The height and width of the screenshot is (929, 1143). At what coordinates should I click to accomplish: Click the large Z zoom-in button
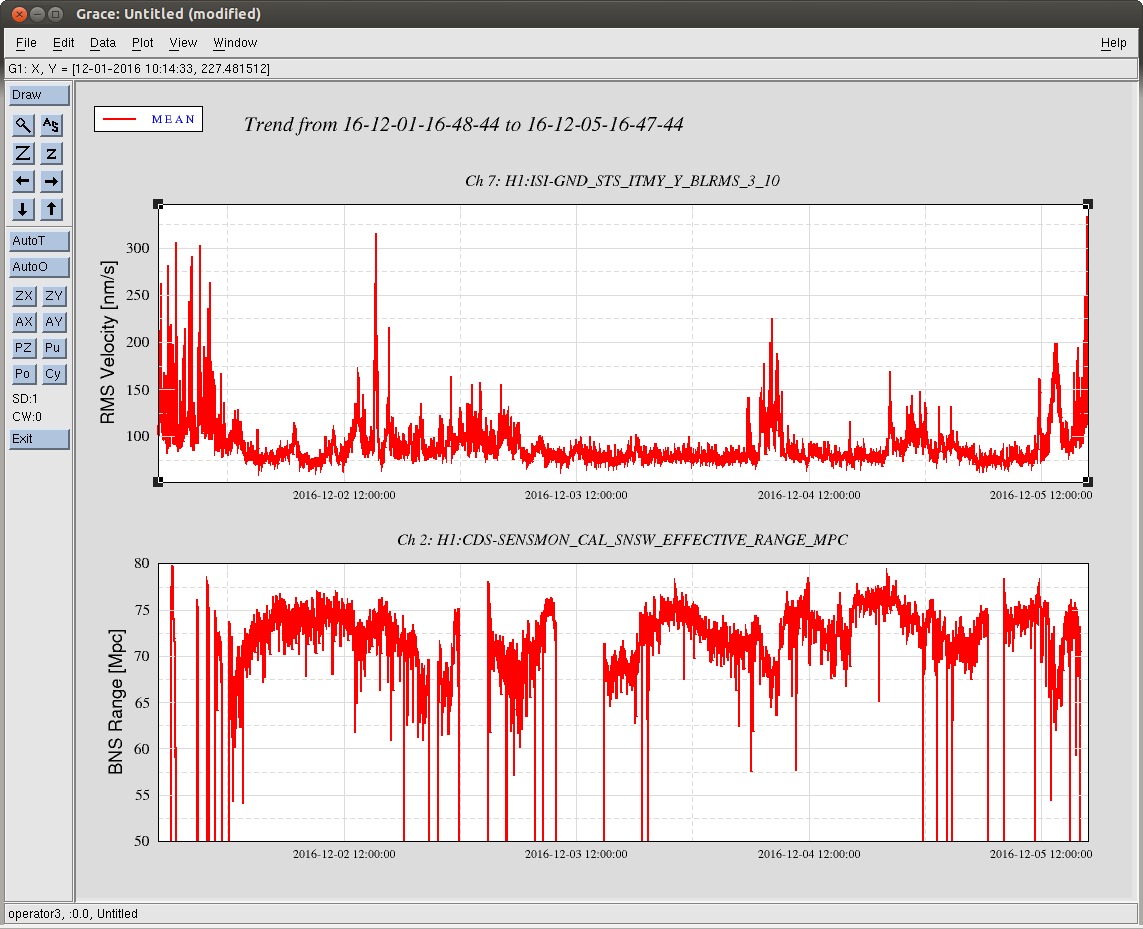click(23, 153)
